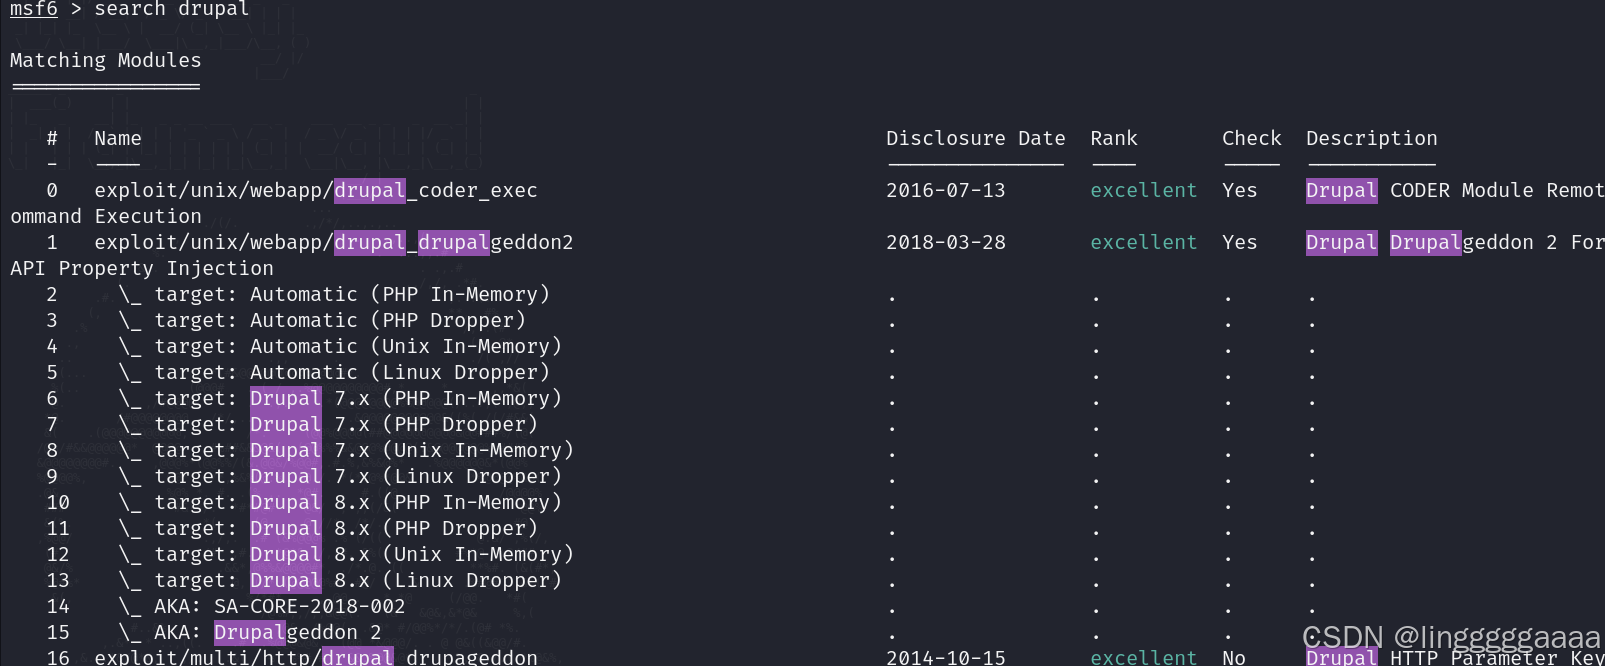This screenshot has width=1605, height=666.
Task: Select target Drupal 8.x (PHP In-Memory)
Action: coord(340,503)
